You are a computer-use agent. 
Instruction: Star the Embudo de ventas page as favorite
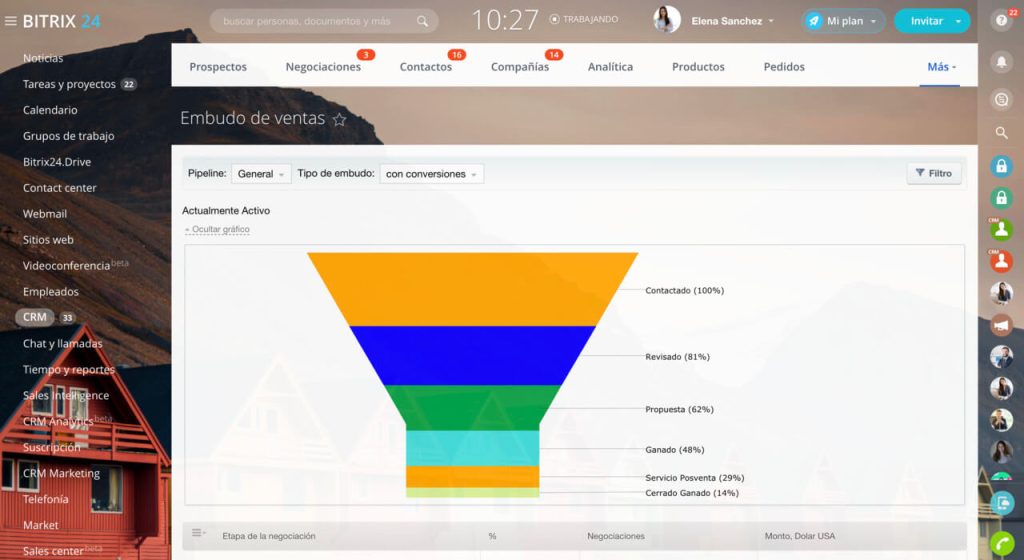tap(339, 120)
